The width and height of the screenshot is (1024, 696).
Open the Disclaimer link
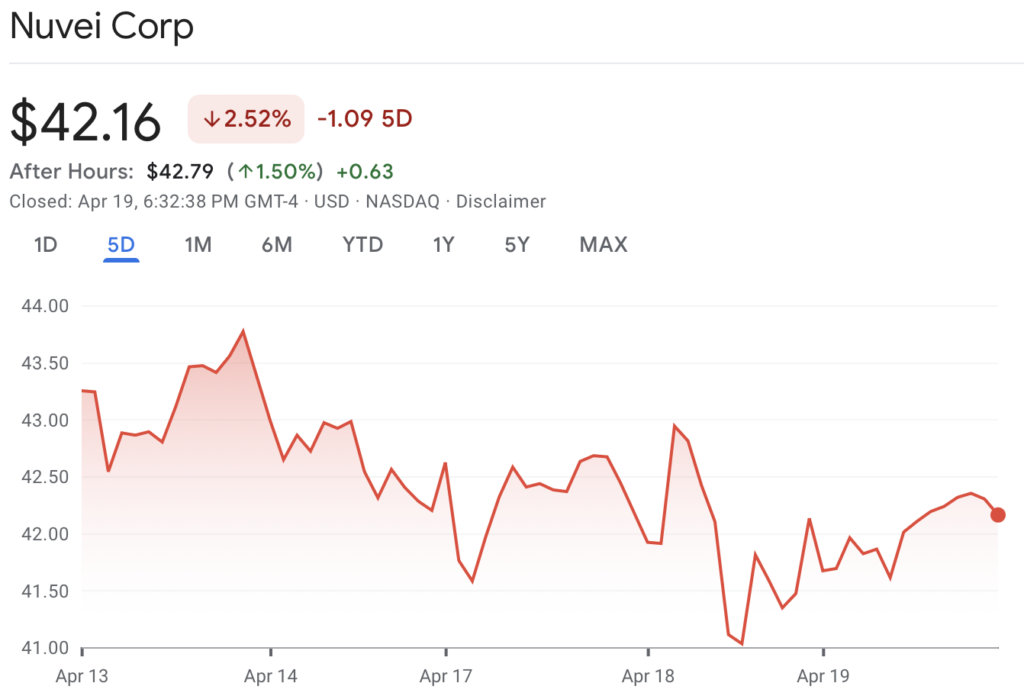pyautogui.click(x=501, y=202)
